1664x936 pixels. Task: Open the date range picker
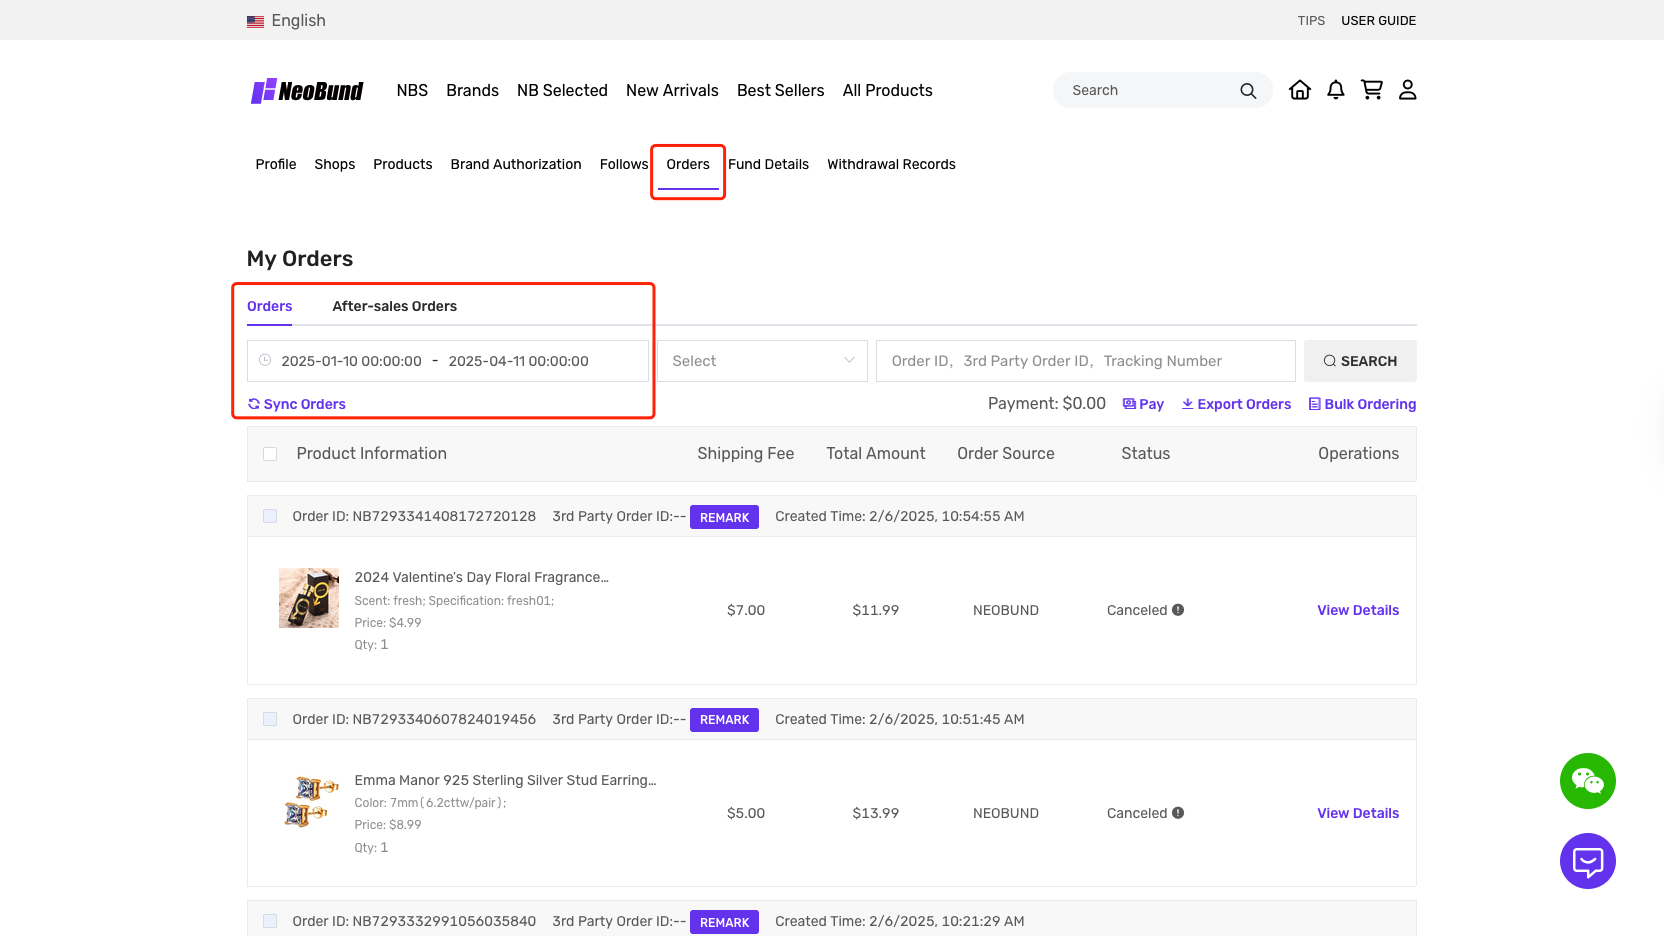click(x=447, y=361)
